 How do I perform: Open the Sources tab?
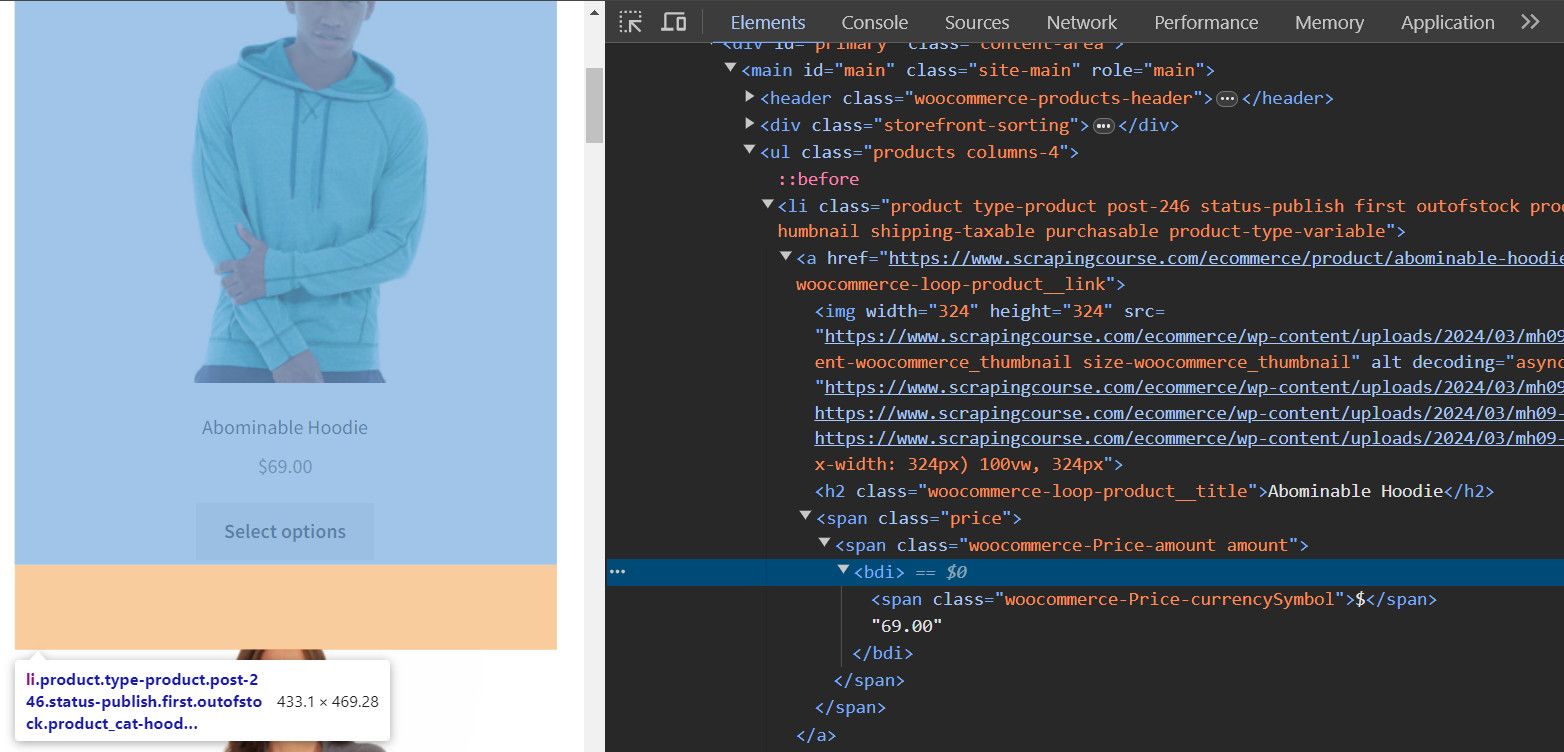coord(977,22)
